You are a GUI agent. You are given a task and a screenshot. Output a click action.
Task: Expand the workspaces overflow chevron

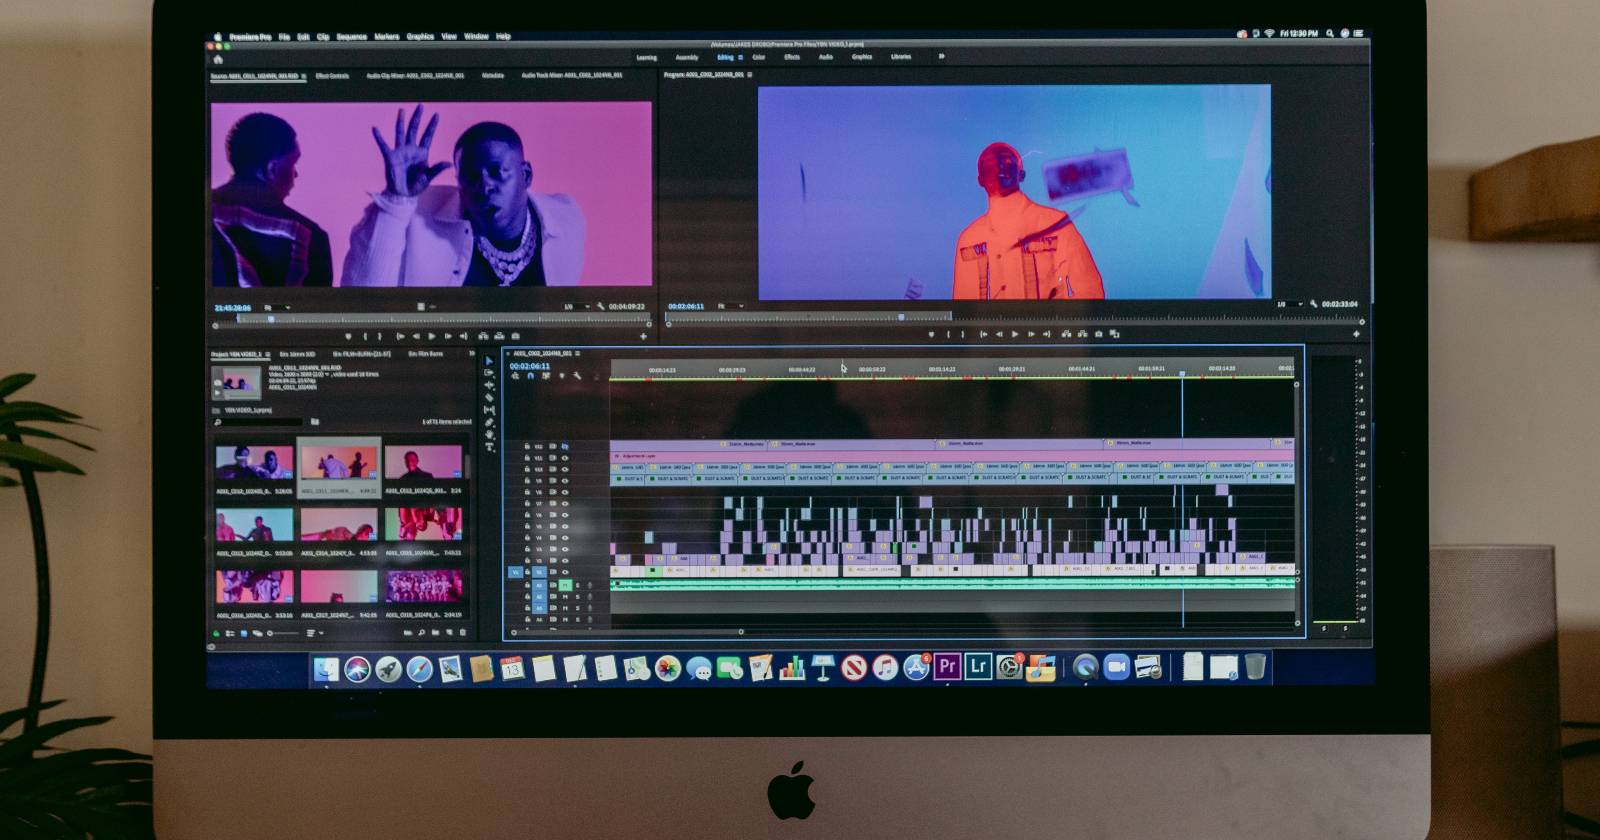(x=941, y=57)
